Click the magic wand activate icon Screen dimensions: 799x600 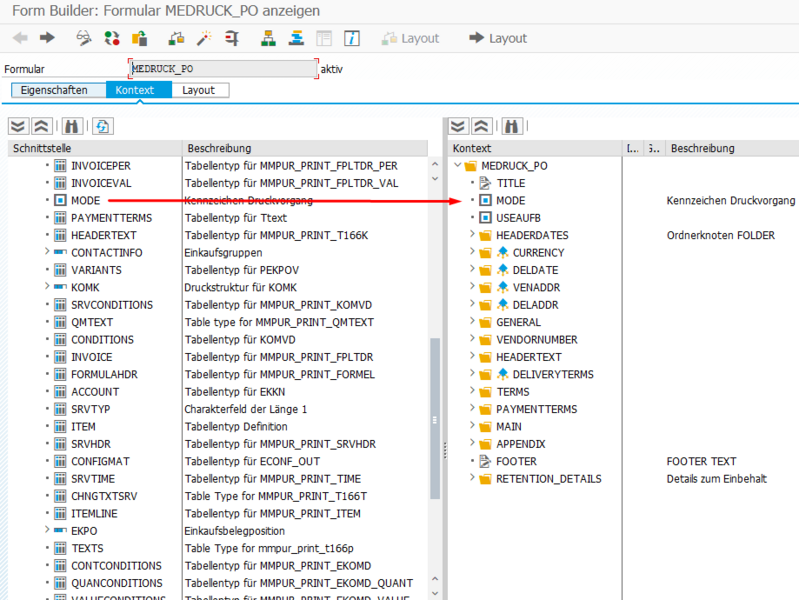(x=204, y=38)
